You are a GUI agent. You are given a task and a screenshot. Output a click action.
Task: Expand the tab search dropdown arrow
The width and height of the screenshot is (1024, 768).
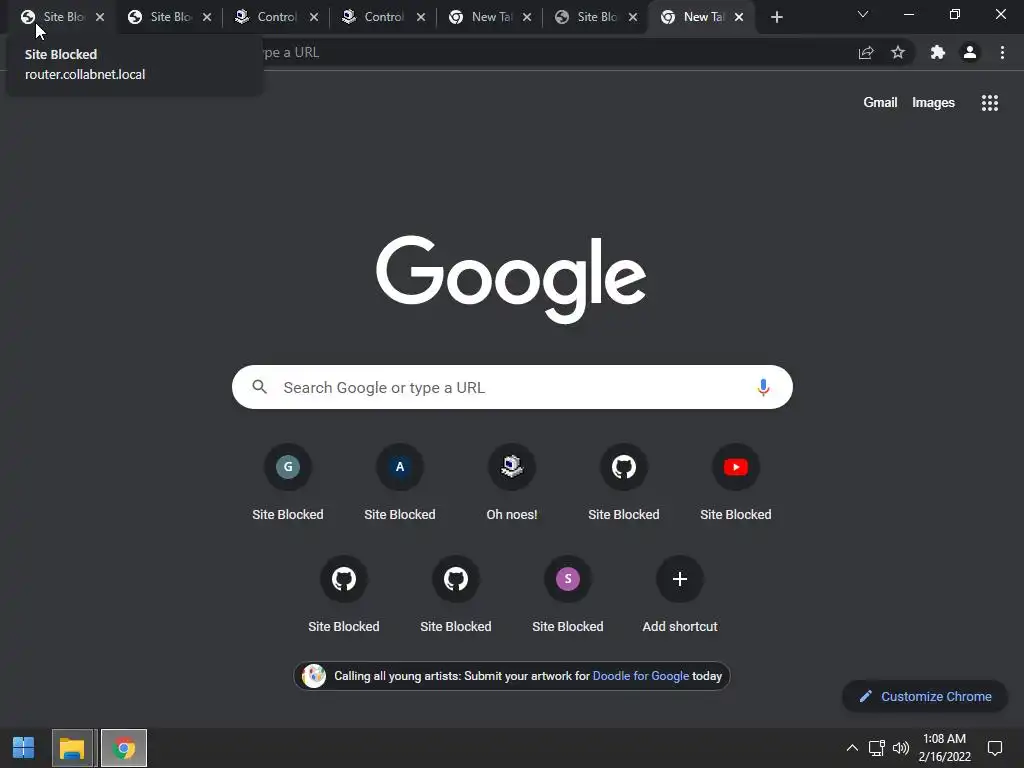pos(863,14)
